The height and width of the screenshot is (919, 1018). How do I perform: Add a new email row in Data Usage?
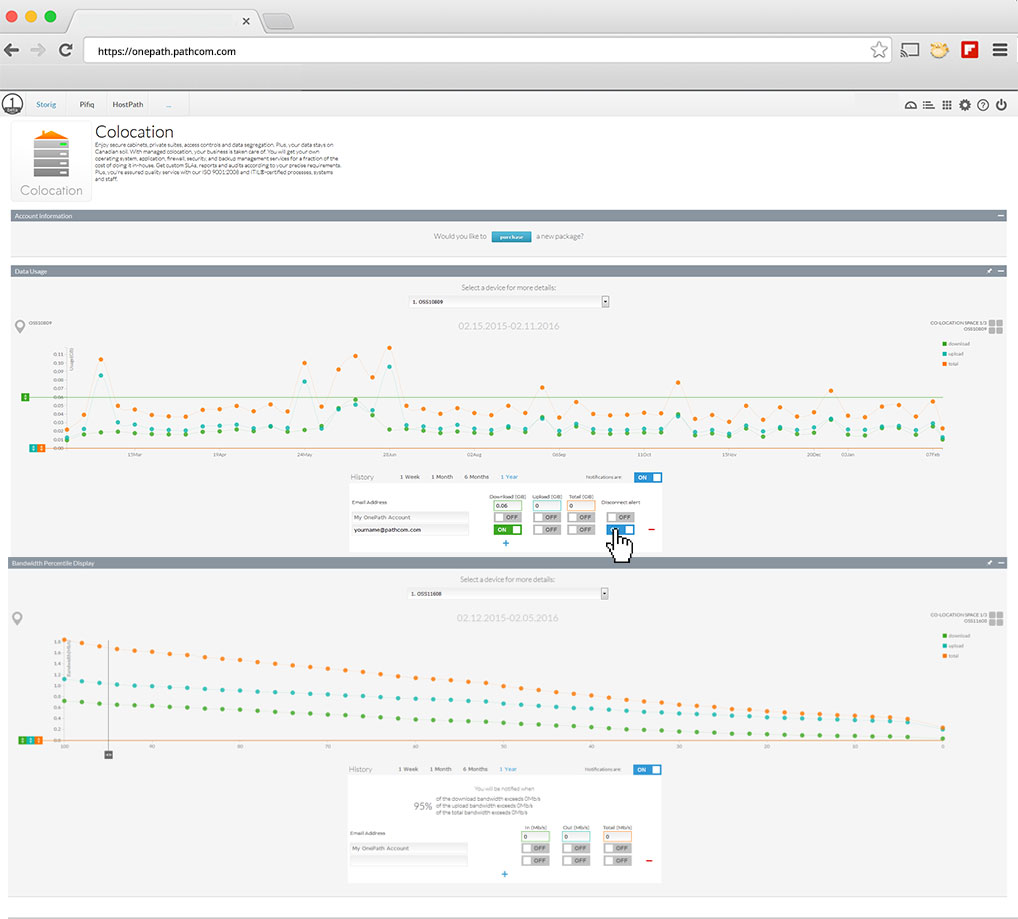point(506,543)
